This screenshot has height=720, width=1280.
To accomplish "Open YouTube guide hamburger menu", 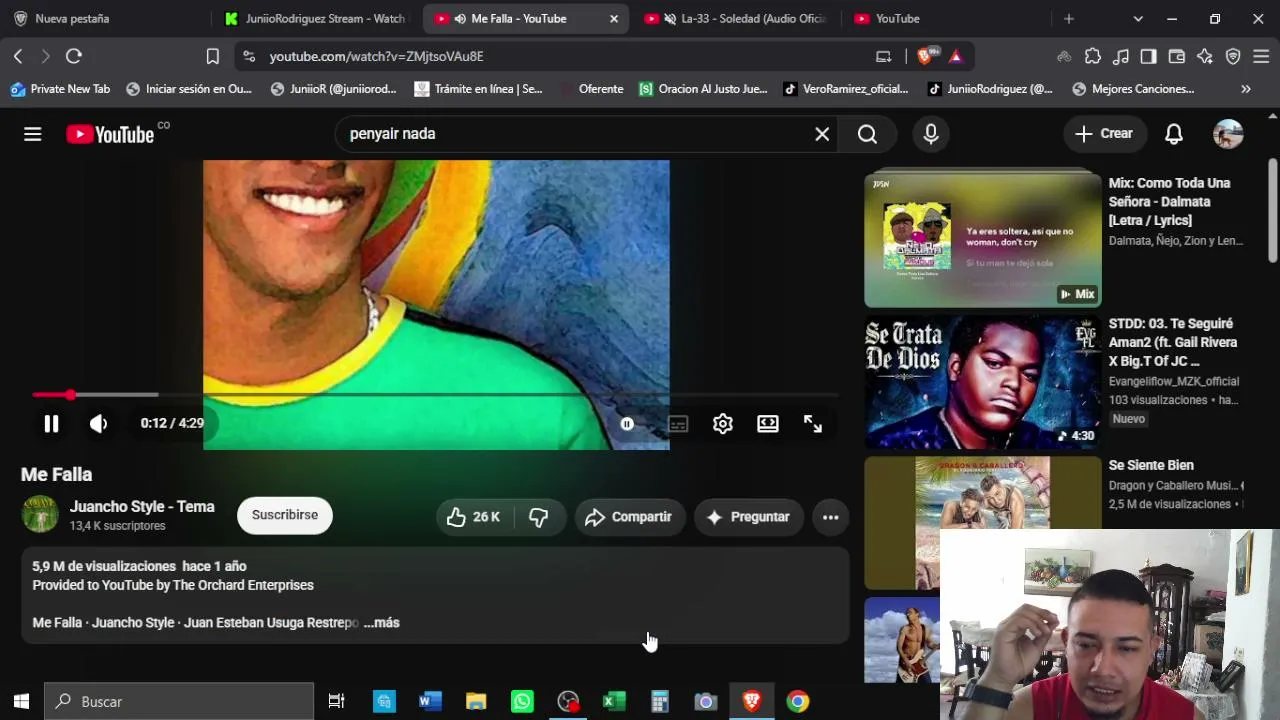I will tap(33, 134).
